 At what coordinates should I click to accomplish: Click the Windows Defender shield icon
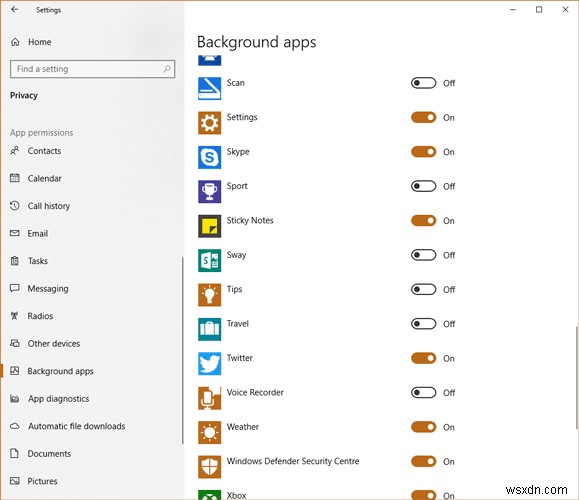[209, 466]
